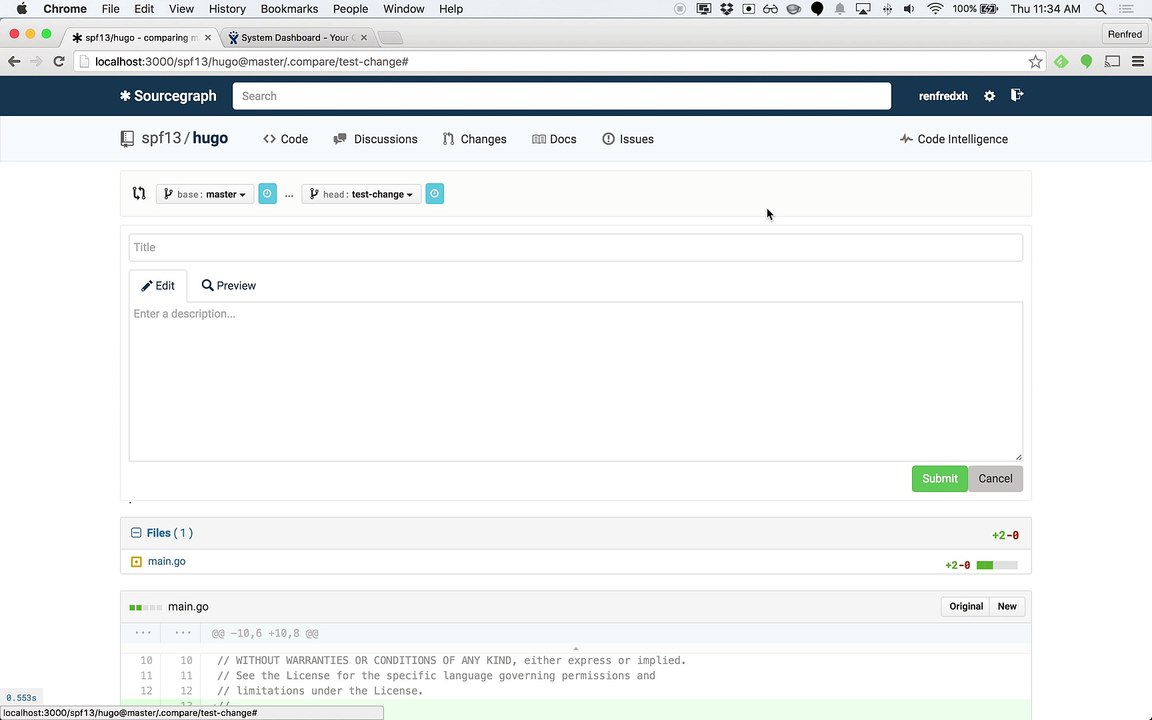
Task: Open the Chrome Bookmarks menu
Action: tap(289, 9)
